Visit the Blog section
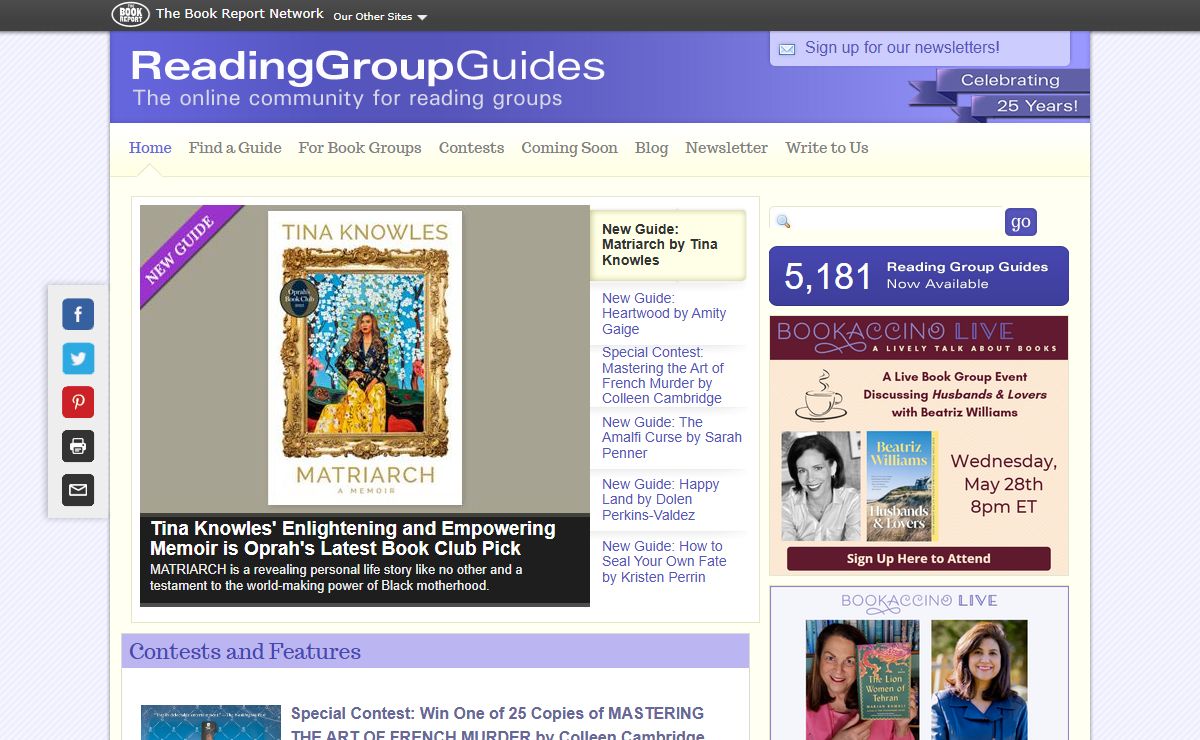 tap(651, 148)
